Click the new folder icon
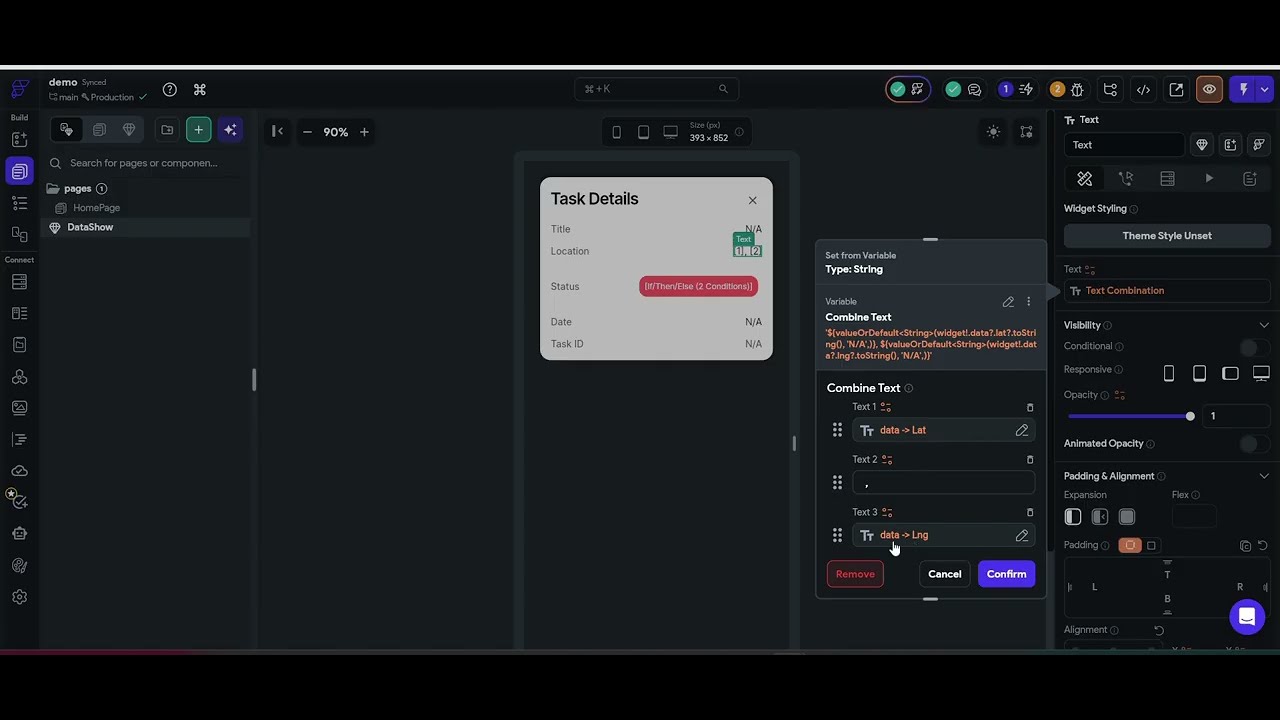Image resolution: width=1280 pixels, height=720 pixels. tap(167, 130)
